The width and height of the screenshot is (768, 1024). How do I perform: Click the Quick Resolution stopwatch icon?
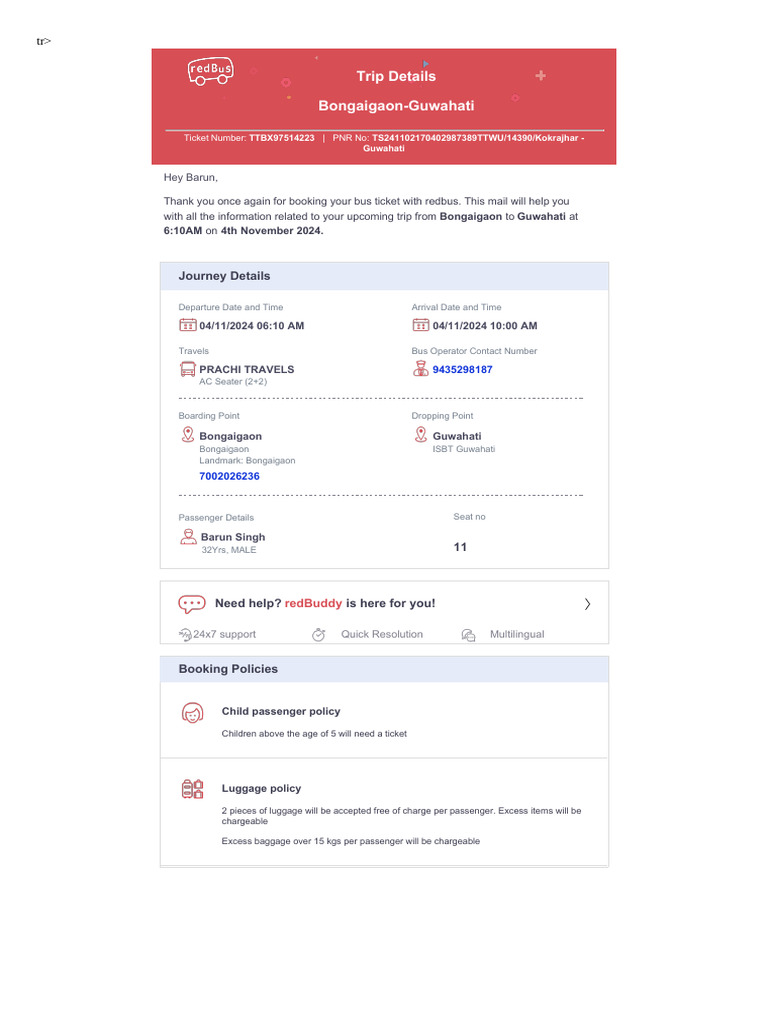[319, 634]
